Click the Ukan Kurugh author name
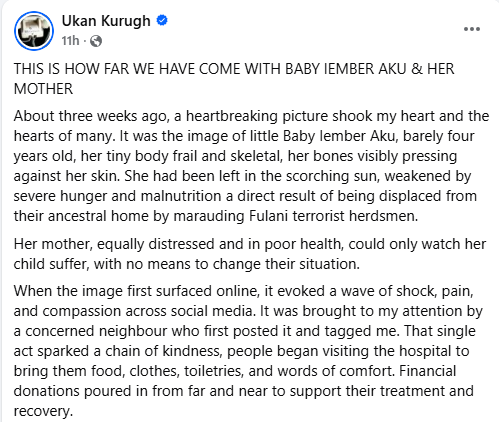499x422 pixels. (x=106, y=21)
